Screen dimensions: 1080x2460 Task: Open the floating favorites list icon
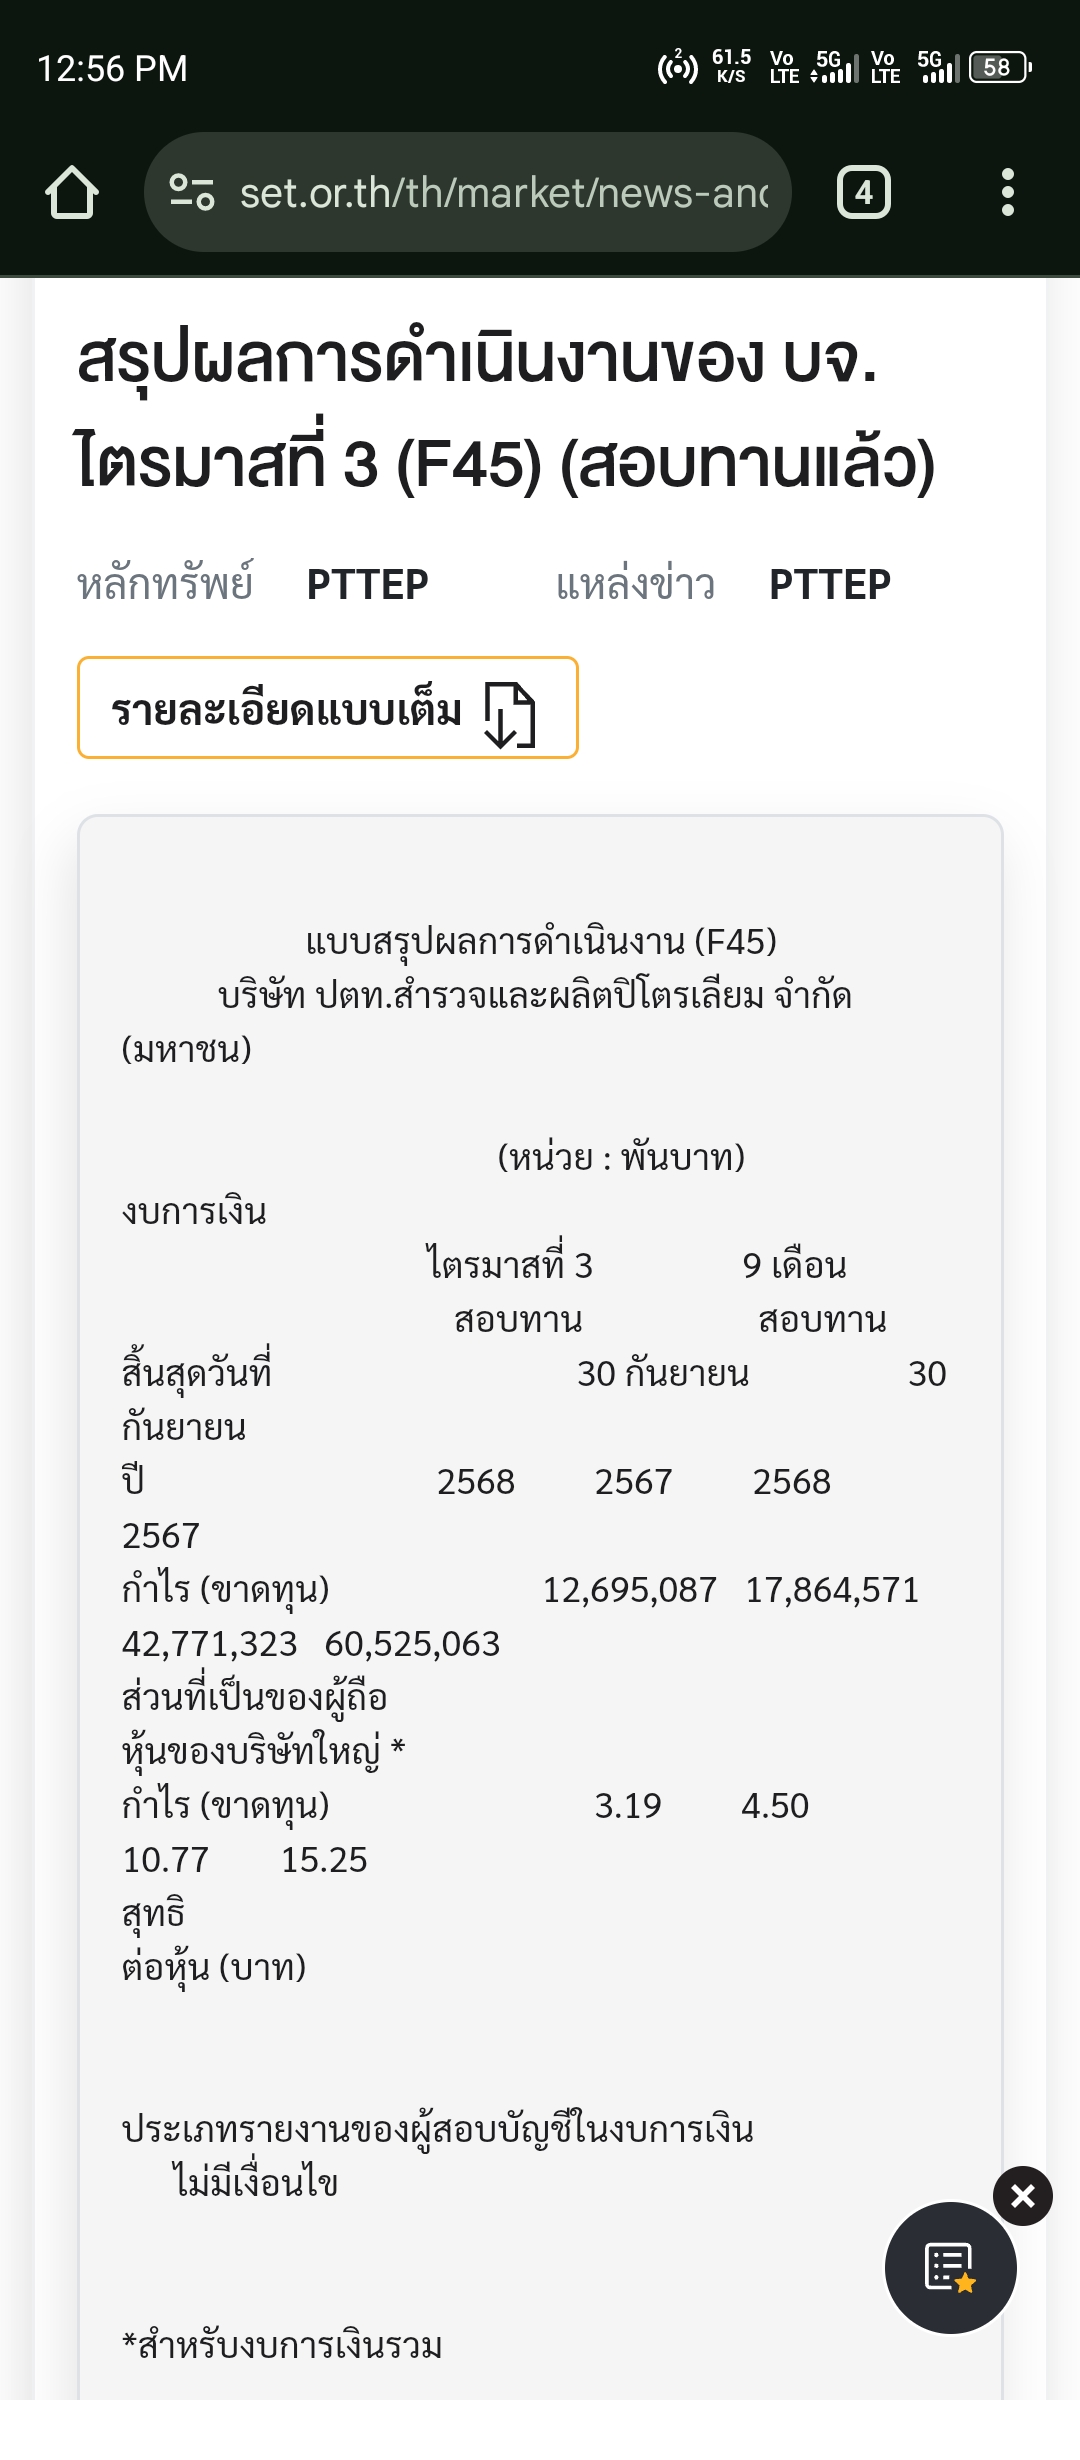(950, 2267)
